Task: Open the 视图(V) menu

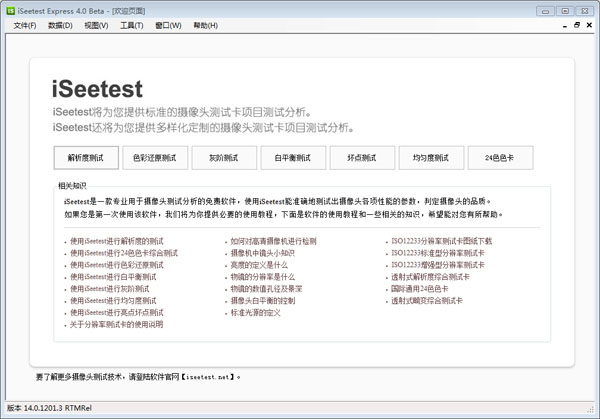Action: 96,26
